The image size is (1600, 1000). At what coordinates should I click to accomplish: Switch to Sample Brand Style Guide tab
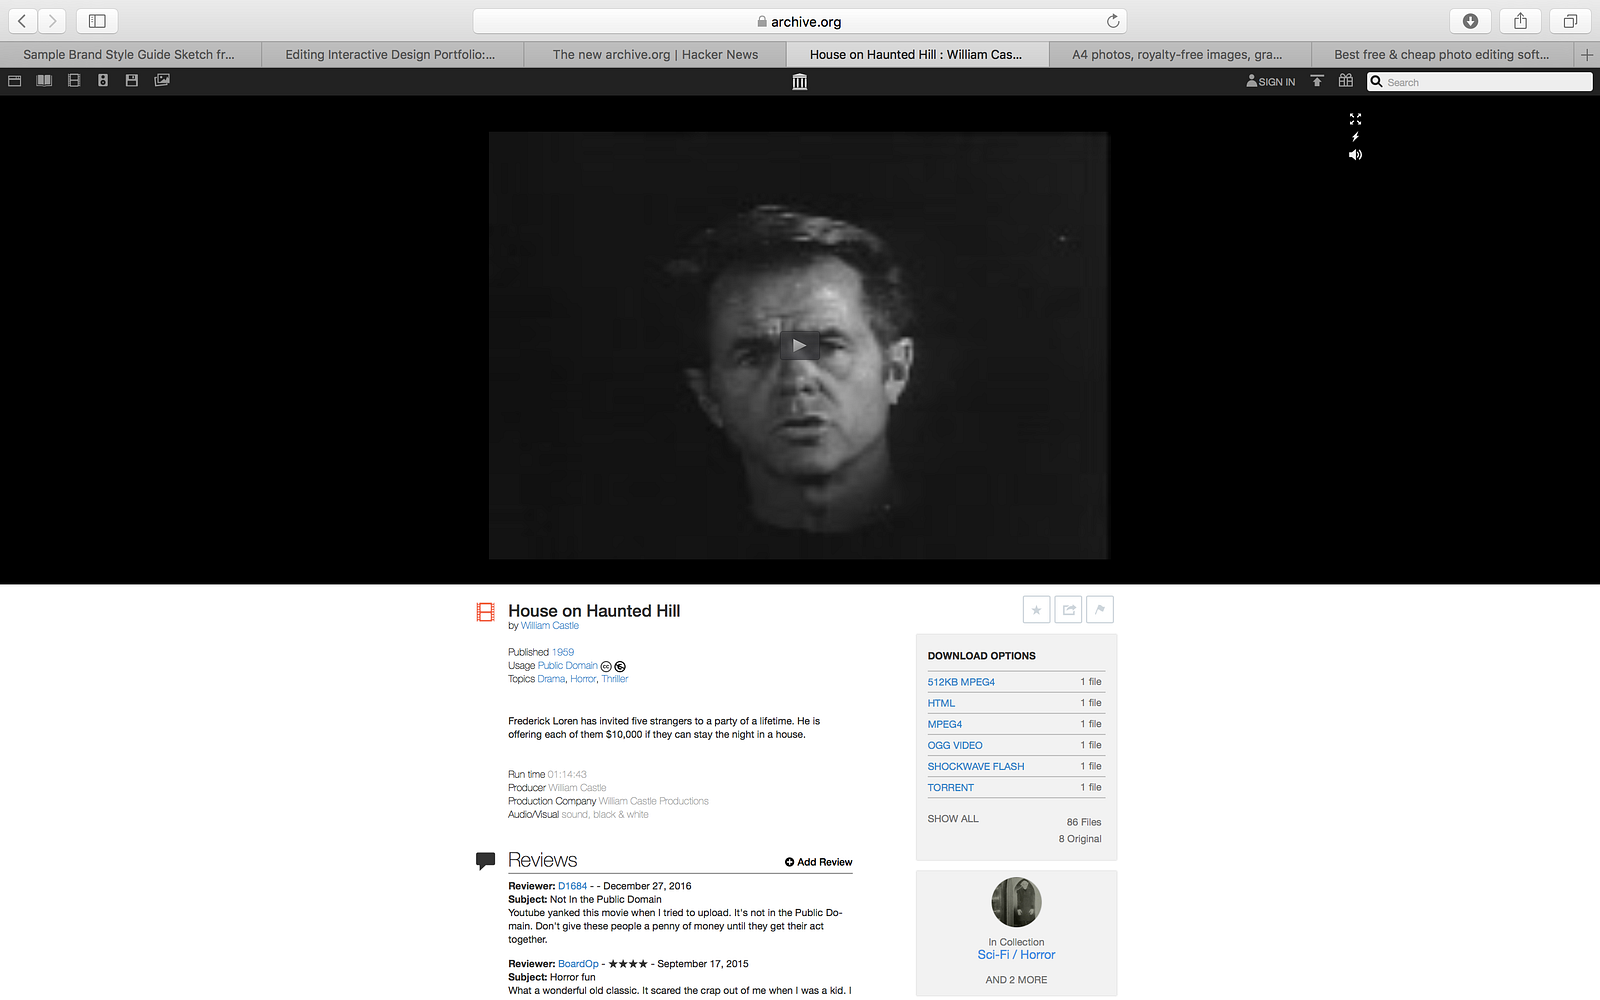coord(130,55)
